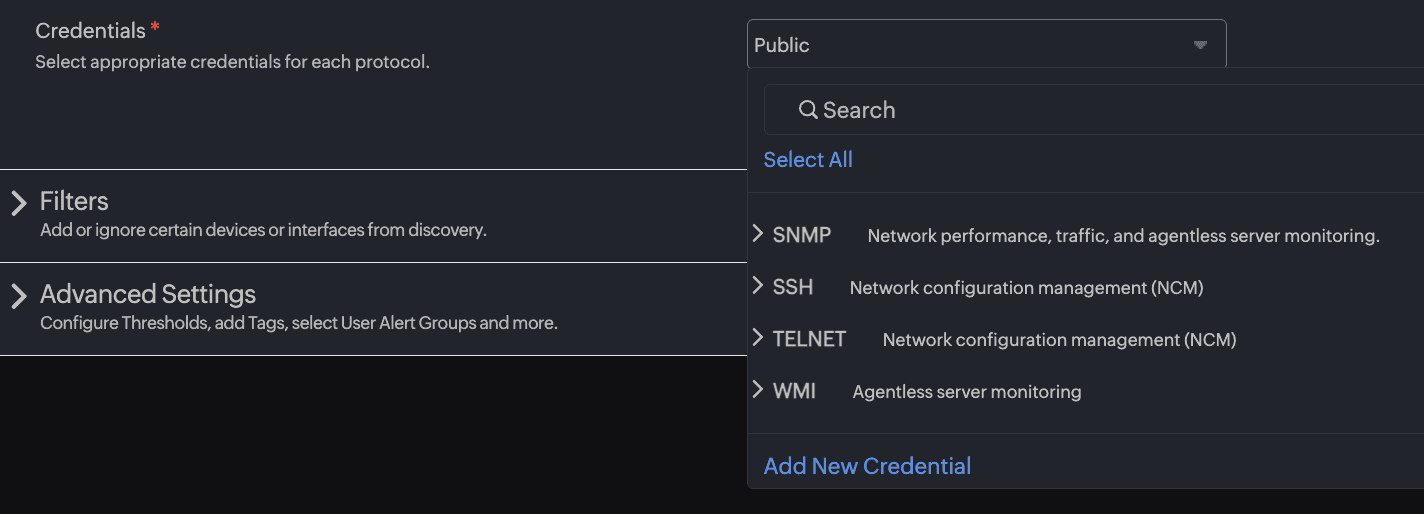Viewport: 1424px width, 514px height.
Task: Click the SNMP network performance description text
Action: (1123, 236)
